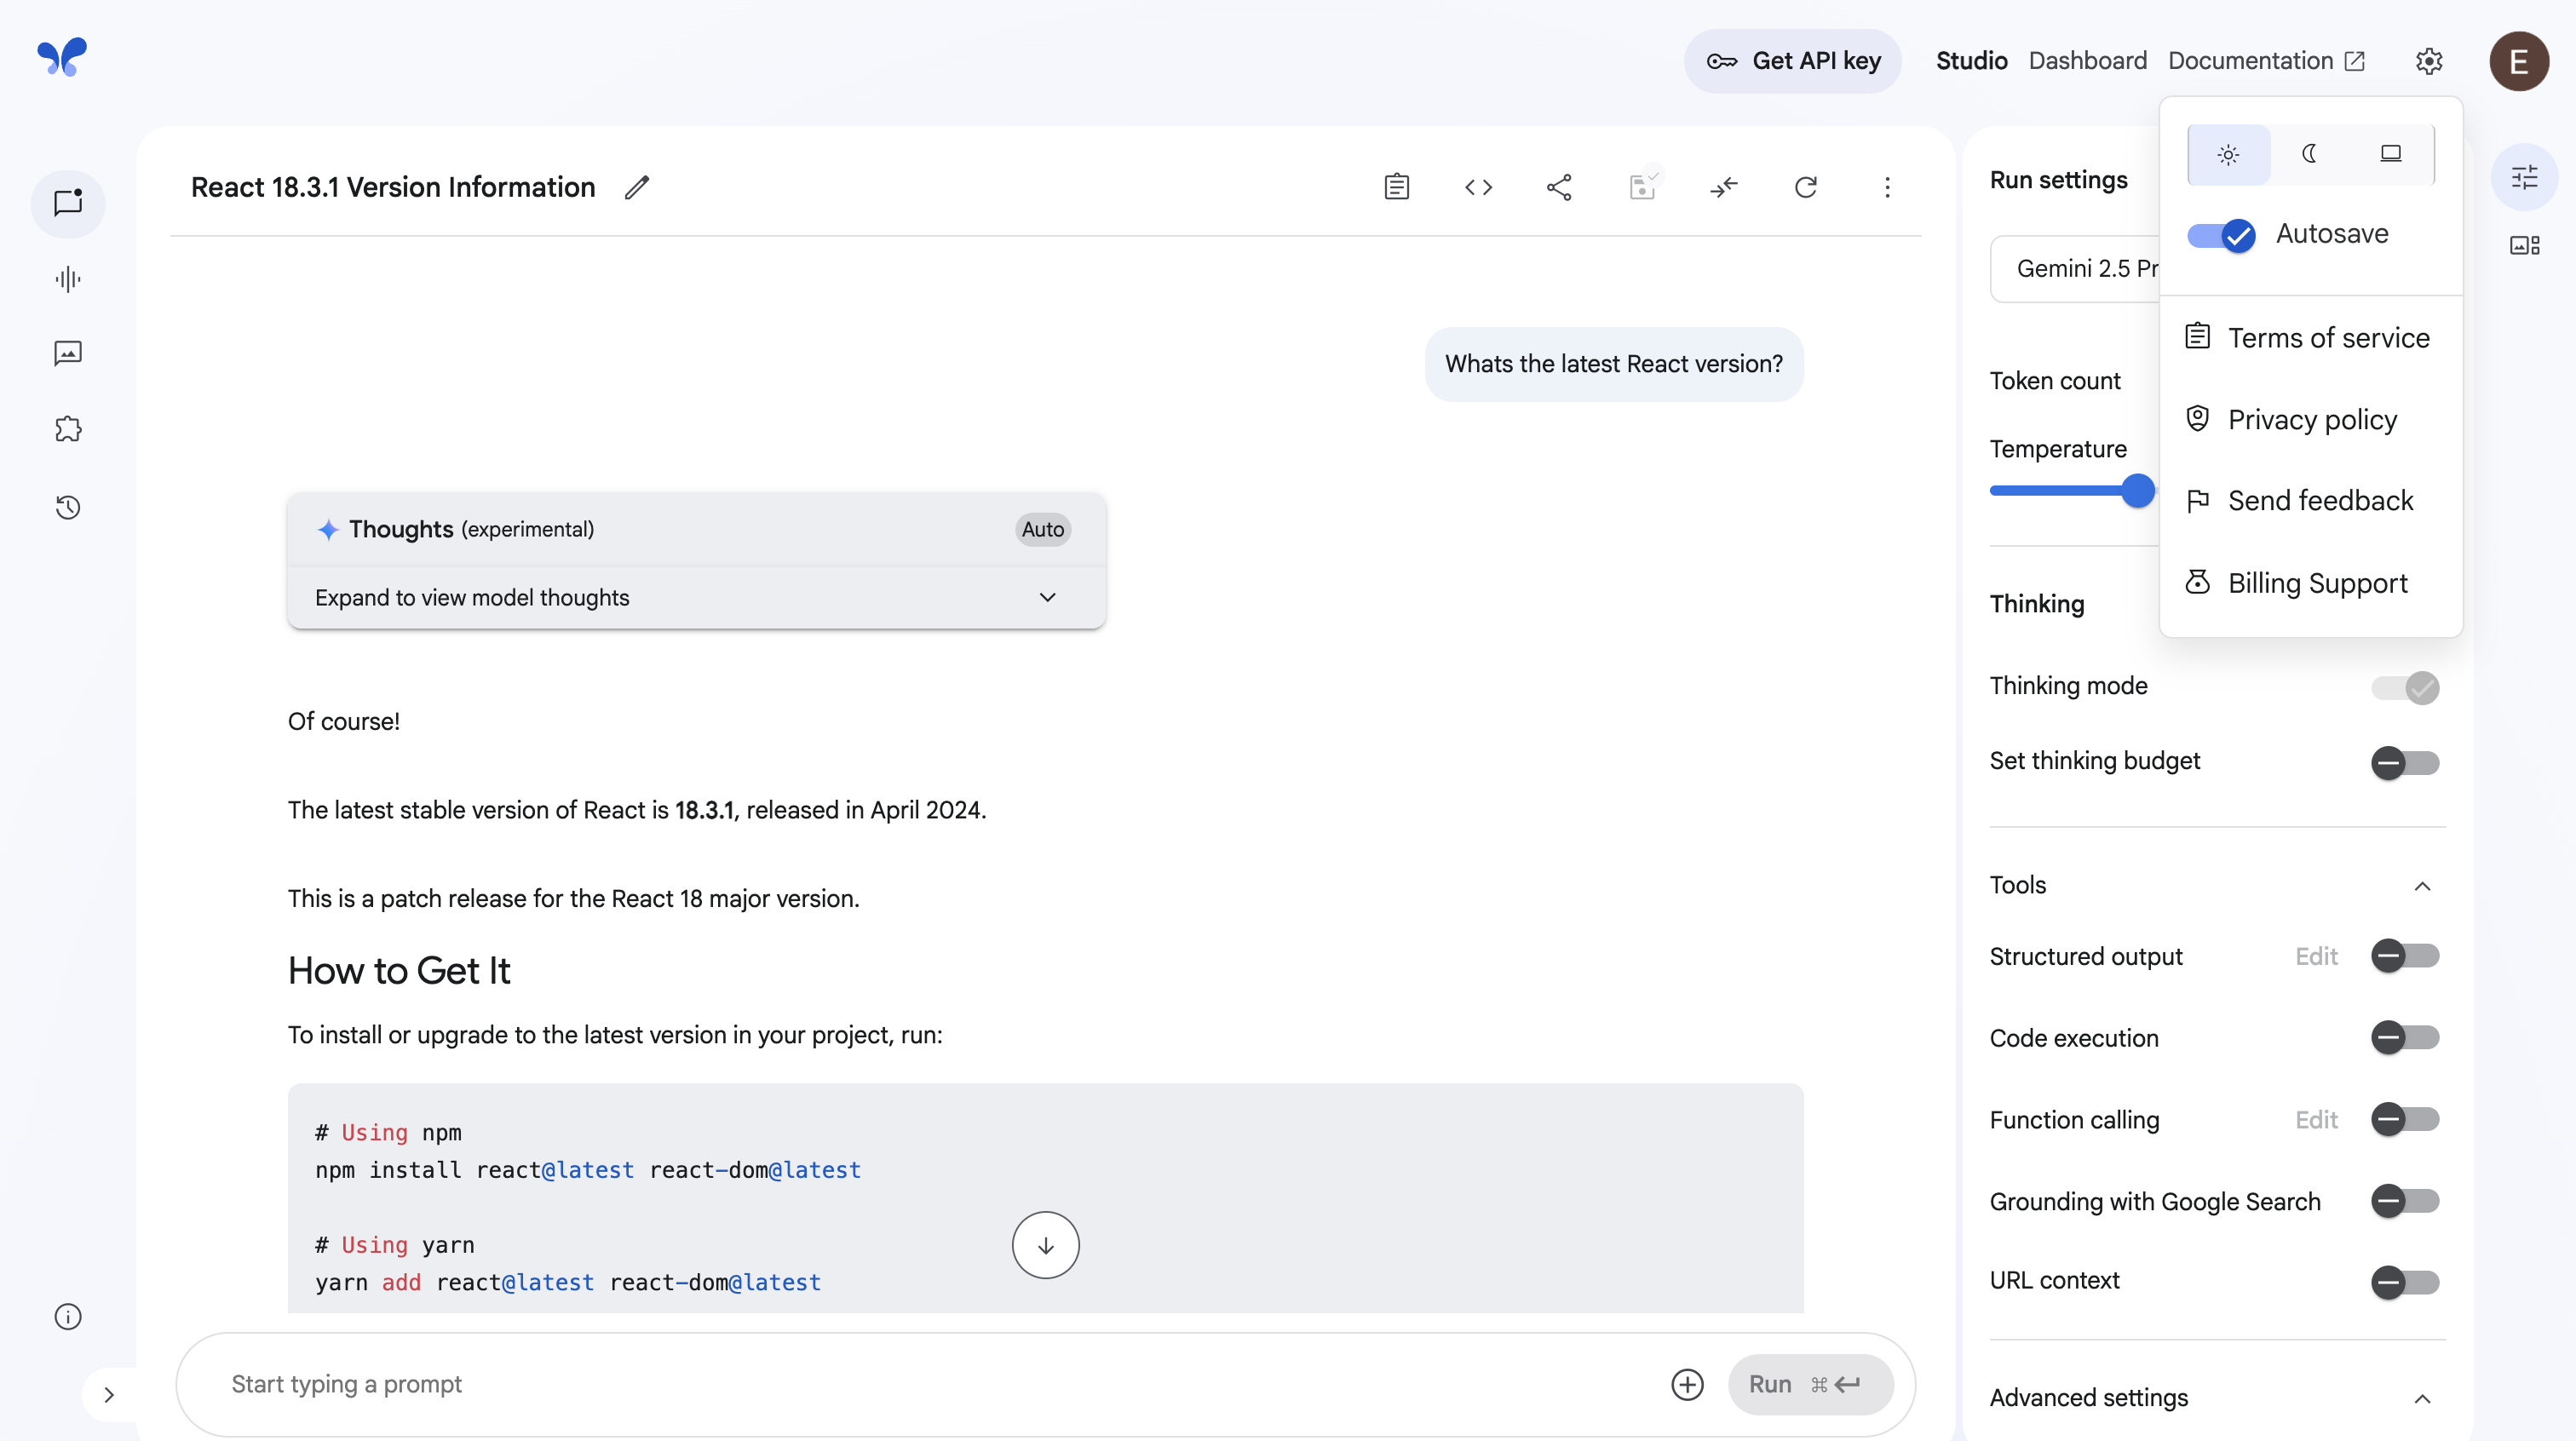Open the prompt gallery icon on the right edge
The width and height of the screenshot is (2576, 1441).
[2524, 245]
